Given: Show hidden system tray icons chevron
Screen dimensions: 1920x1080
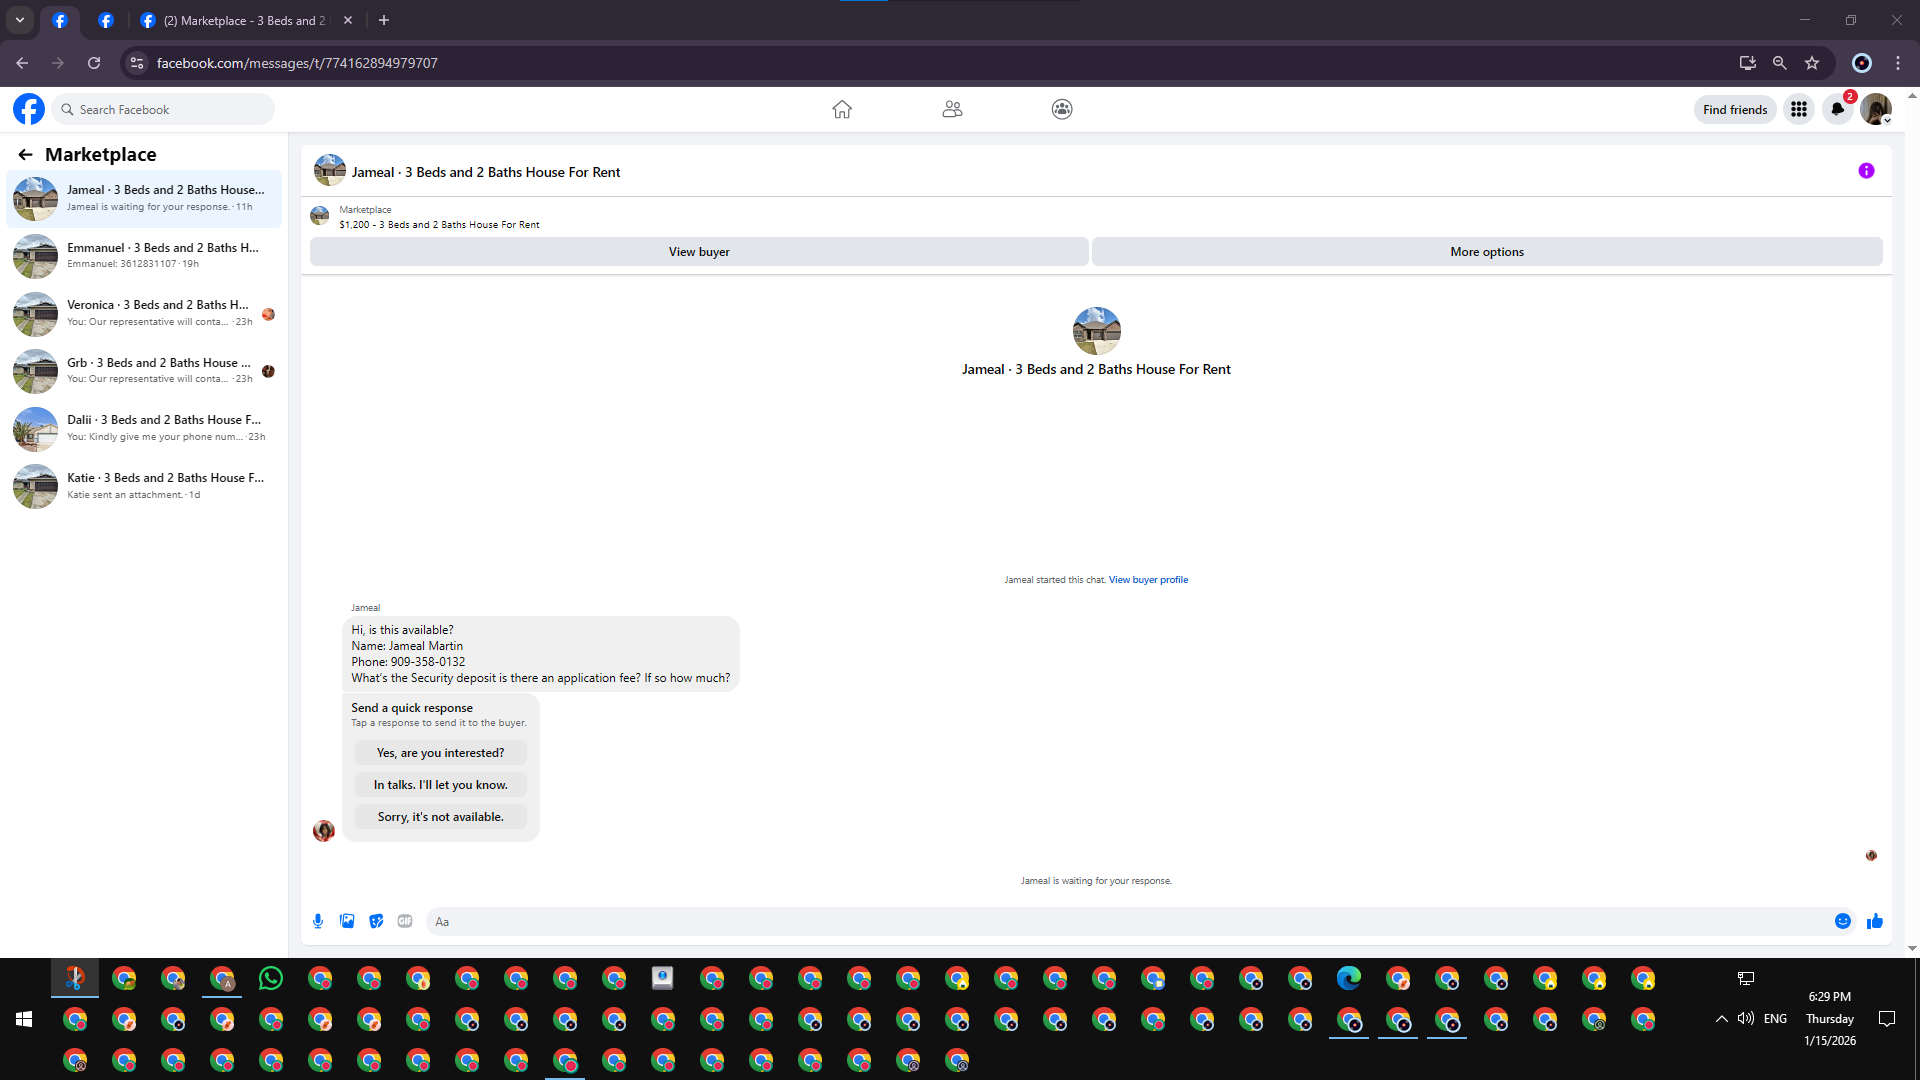Looking at the screenshot, I should click(1721, 1019).
